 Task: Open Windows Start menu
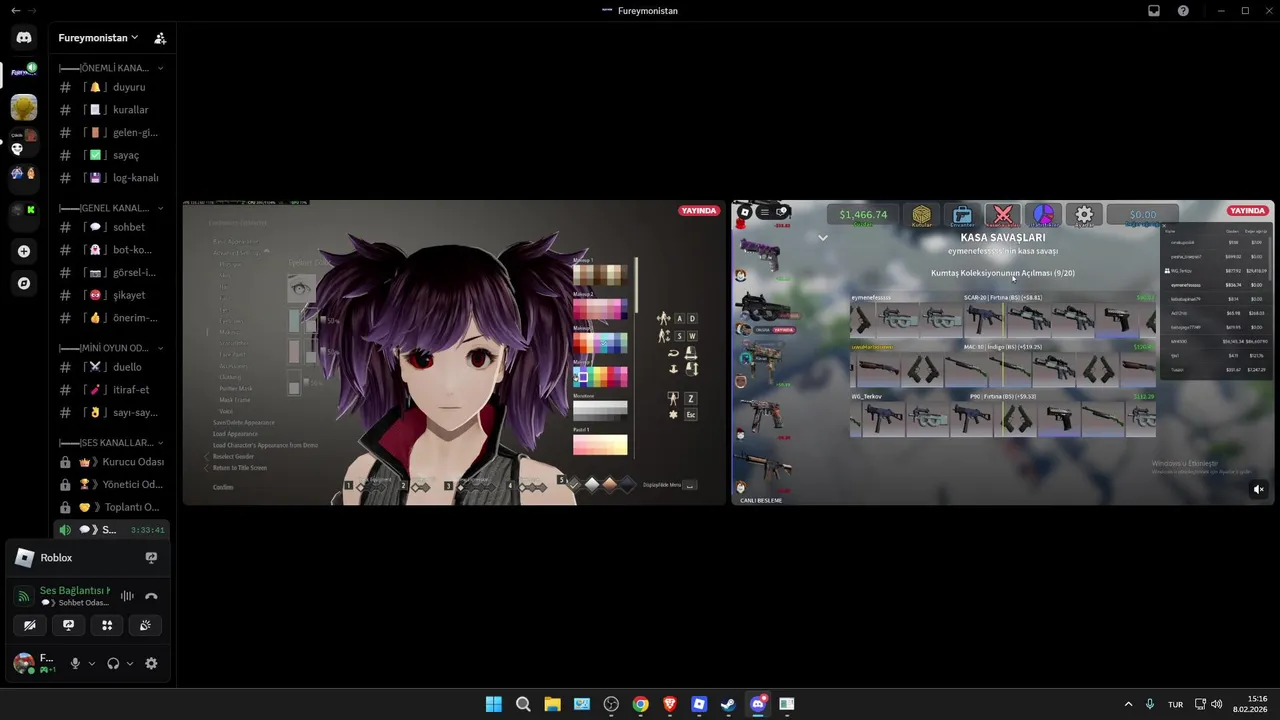pos(494,704)
